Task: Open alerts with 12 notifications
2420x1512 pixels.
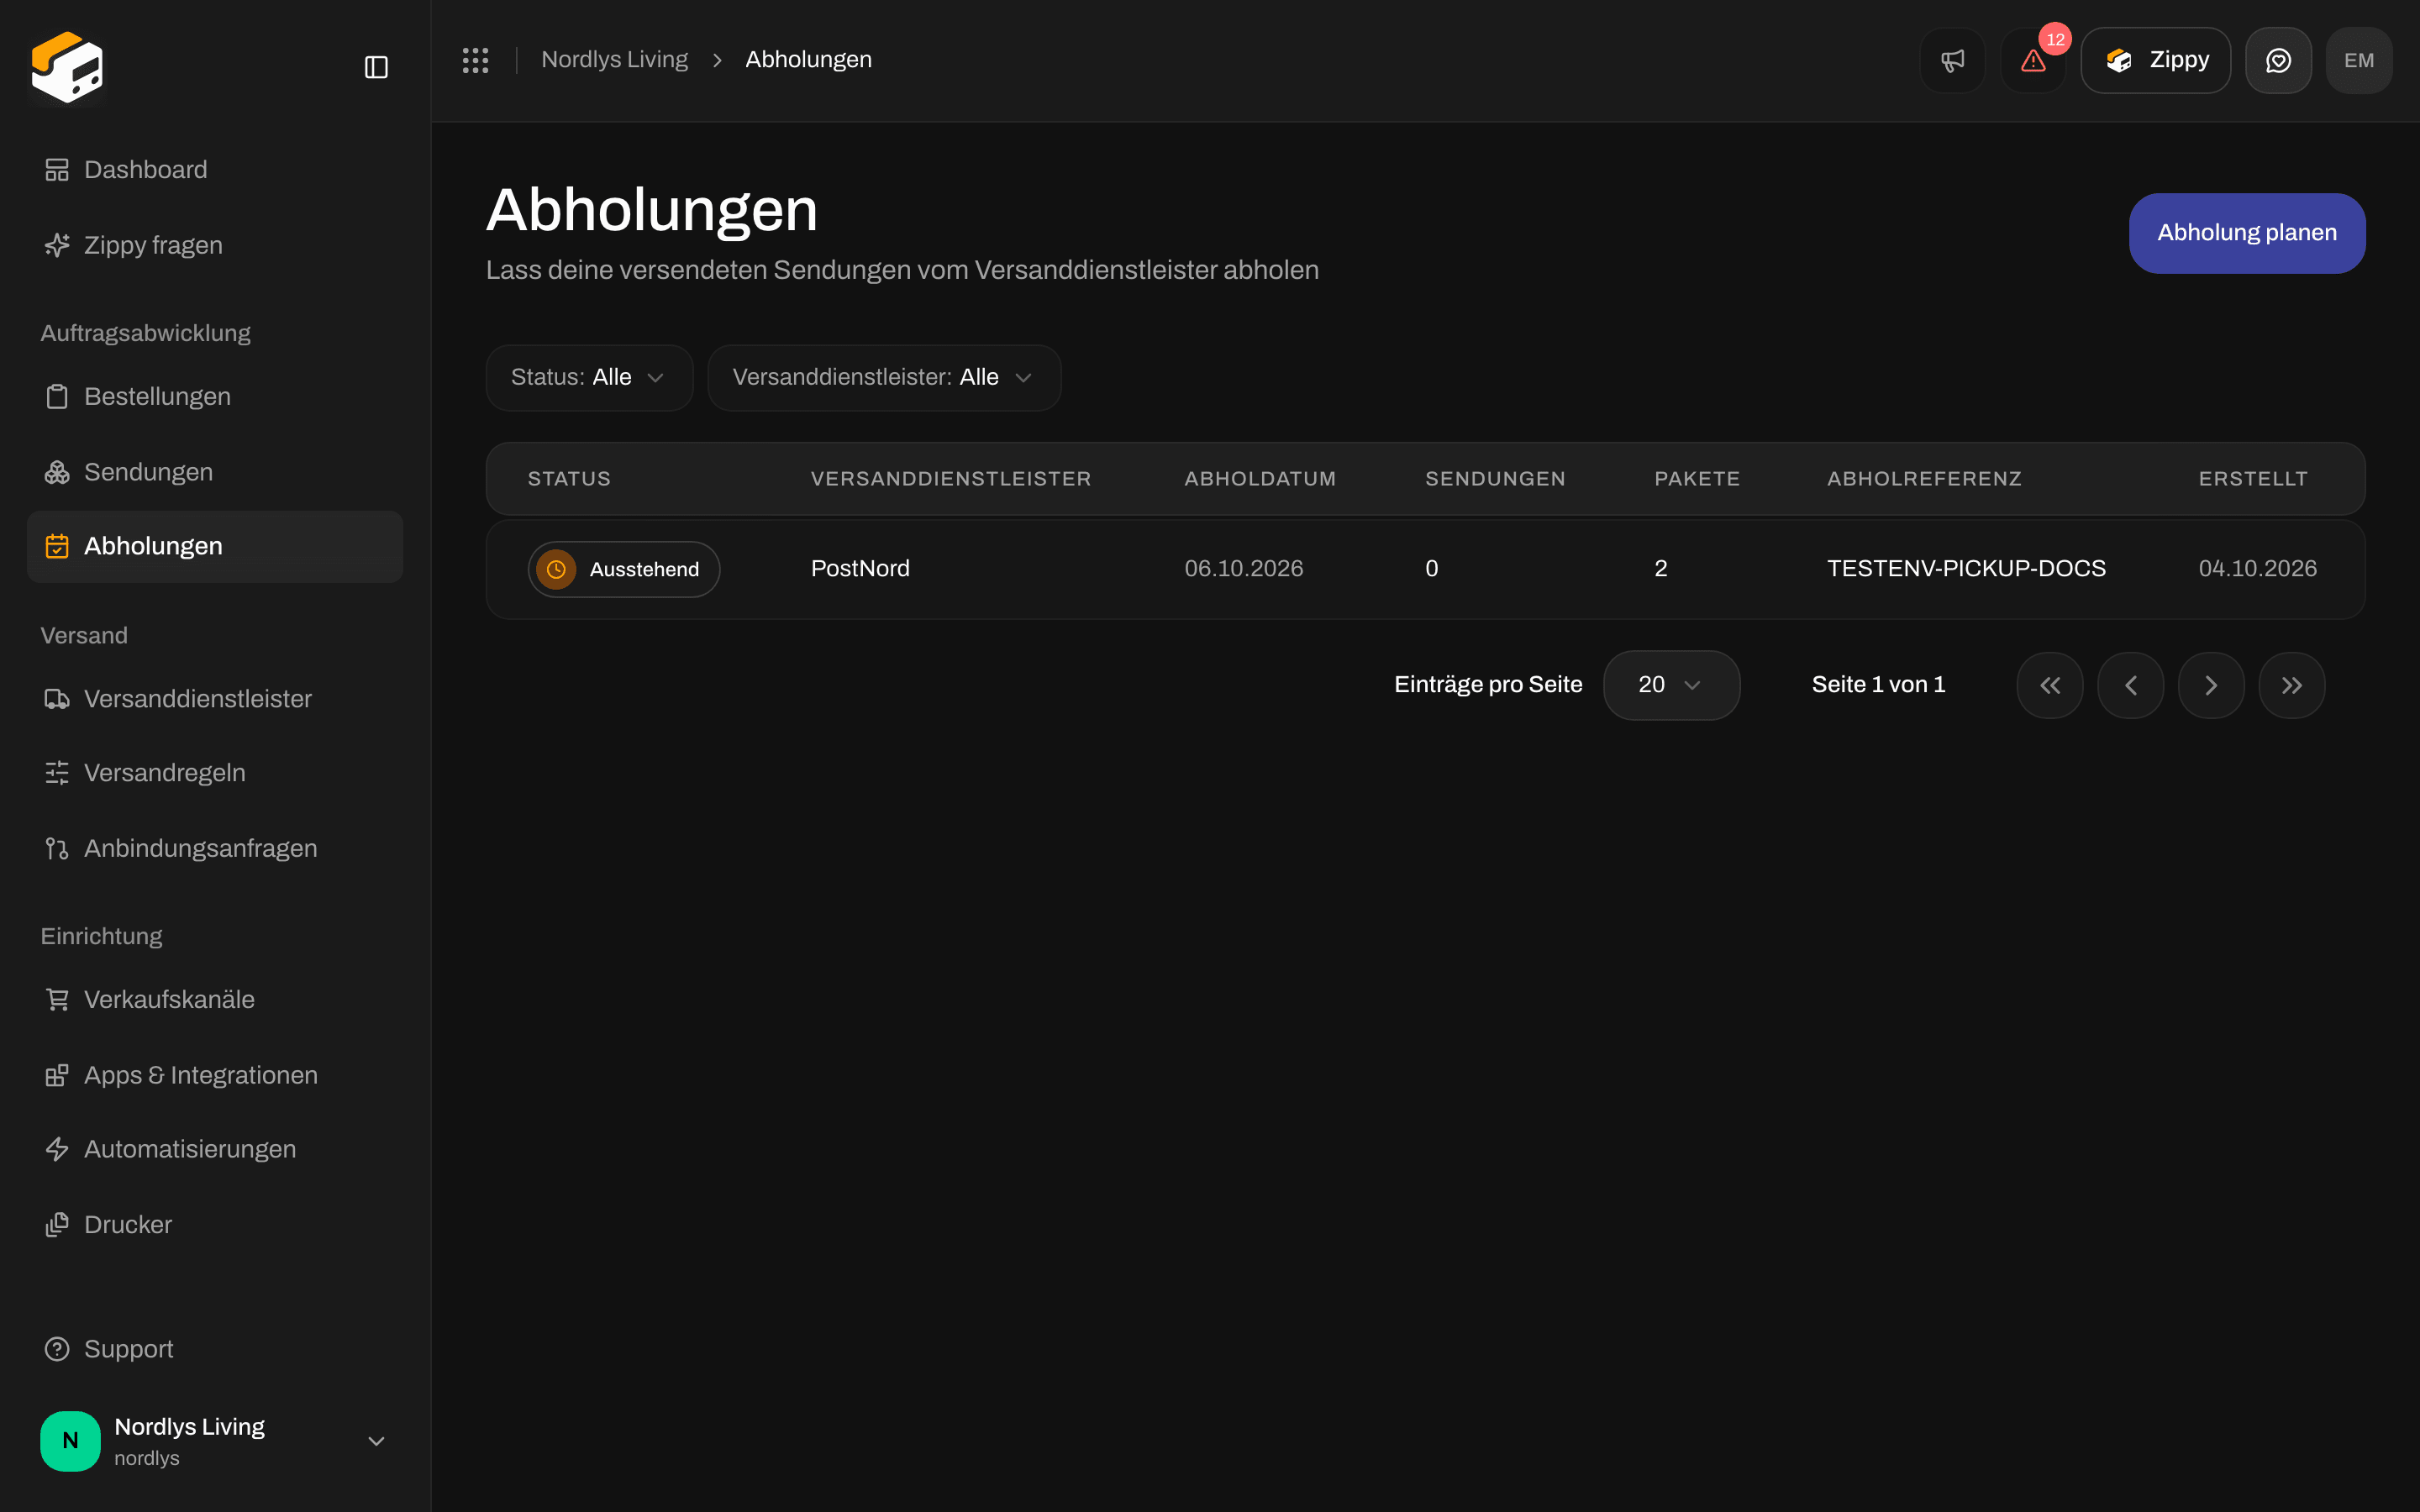Action: tap(2033, 60)
